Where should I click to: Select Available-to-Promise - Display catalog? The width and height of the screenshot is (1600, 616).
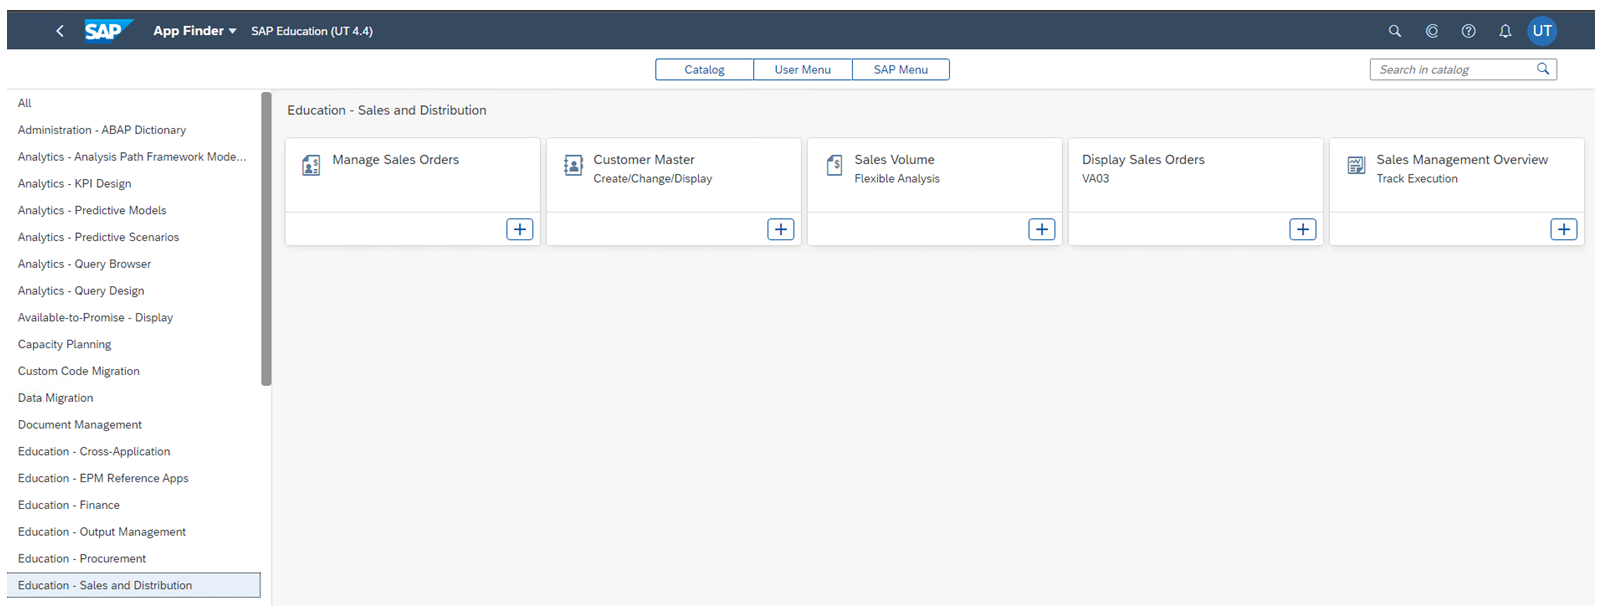point(133,318)
